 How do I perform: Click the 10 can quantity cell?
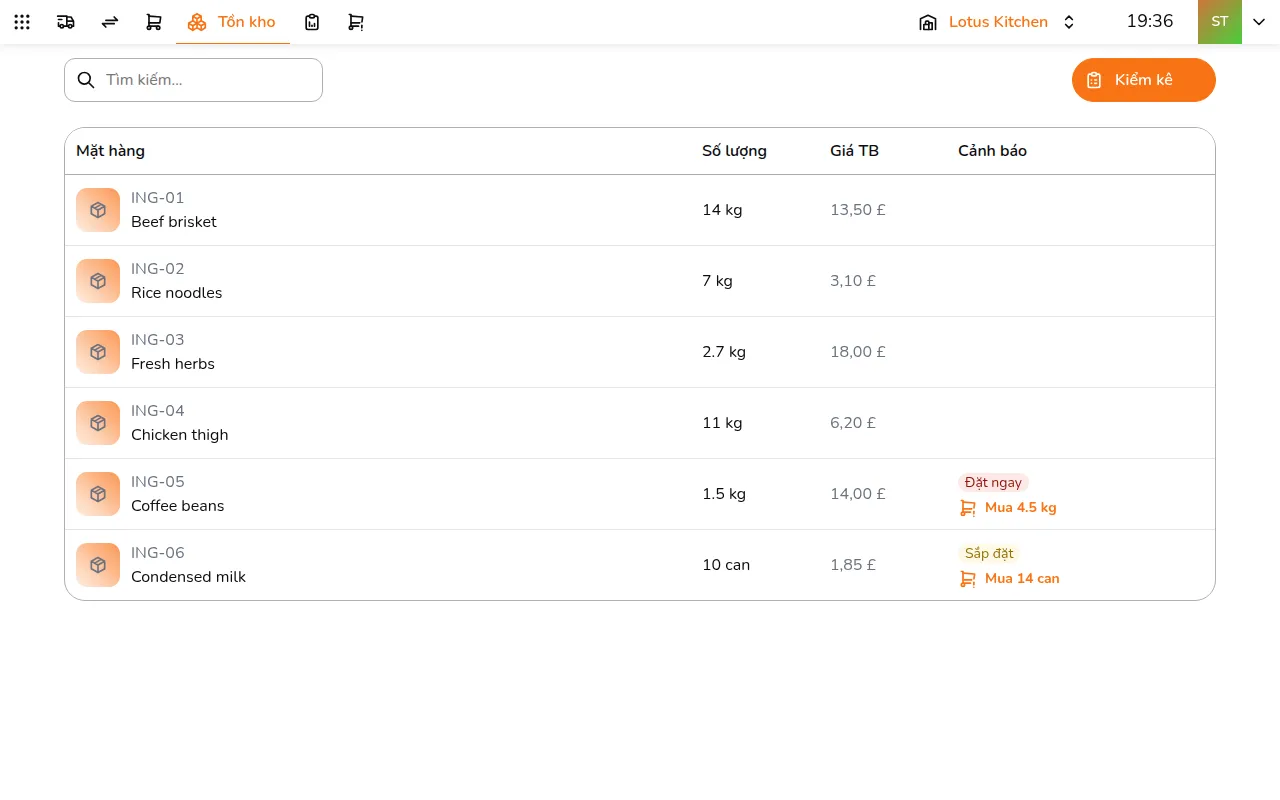pyautogui.click(x=726, y=565)
